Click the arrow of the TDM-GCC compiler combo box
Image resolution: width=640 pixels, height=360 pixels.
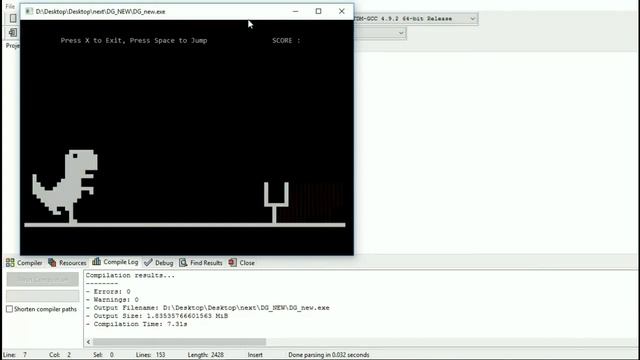(x=472, y=19)
